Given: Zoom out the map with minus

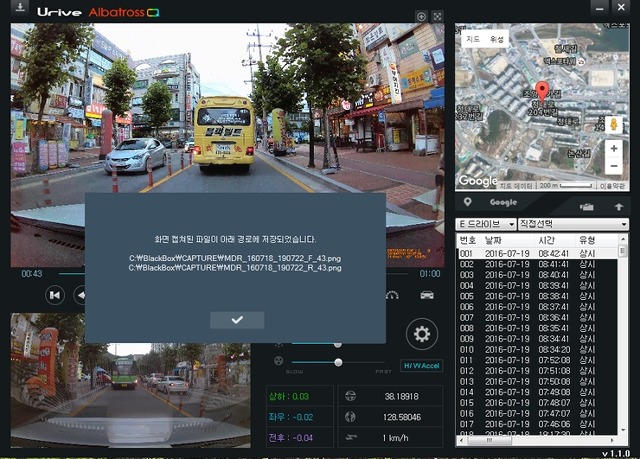Looking at the screenshot, I should (x=613, y=166).
